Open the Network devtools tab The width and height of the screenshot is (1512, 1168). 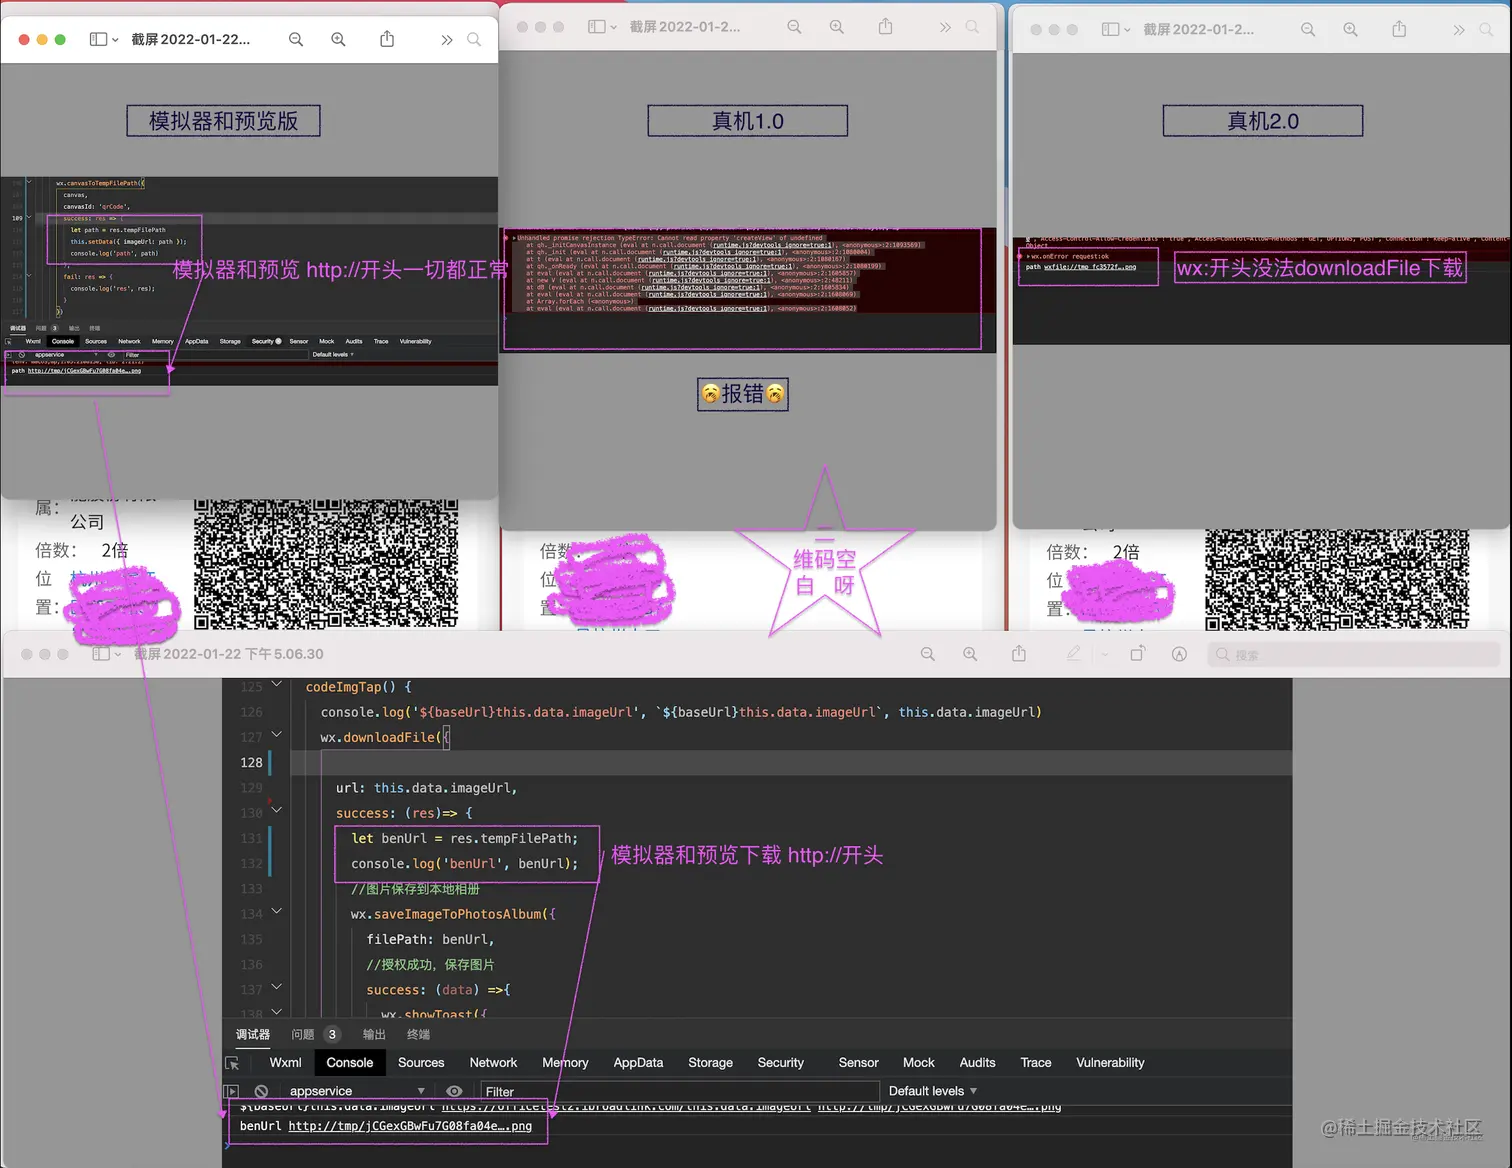493,1063
